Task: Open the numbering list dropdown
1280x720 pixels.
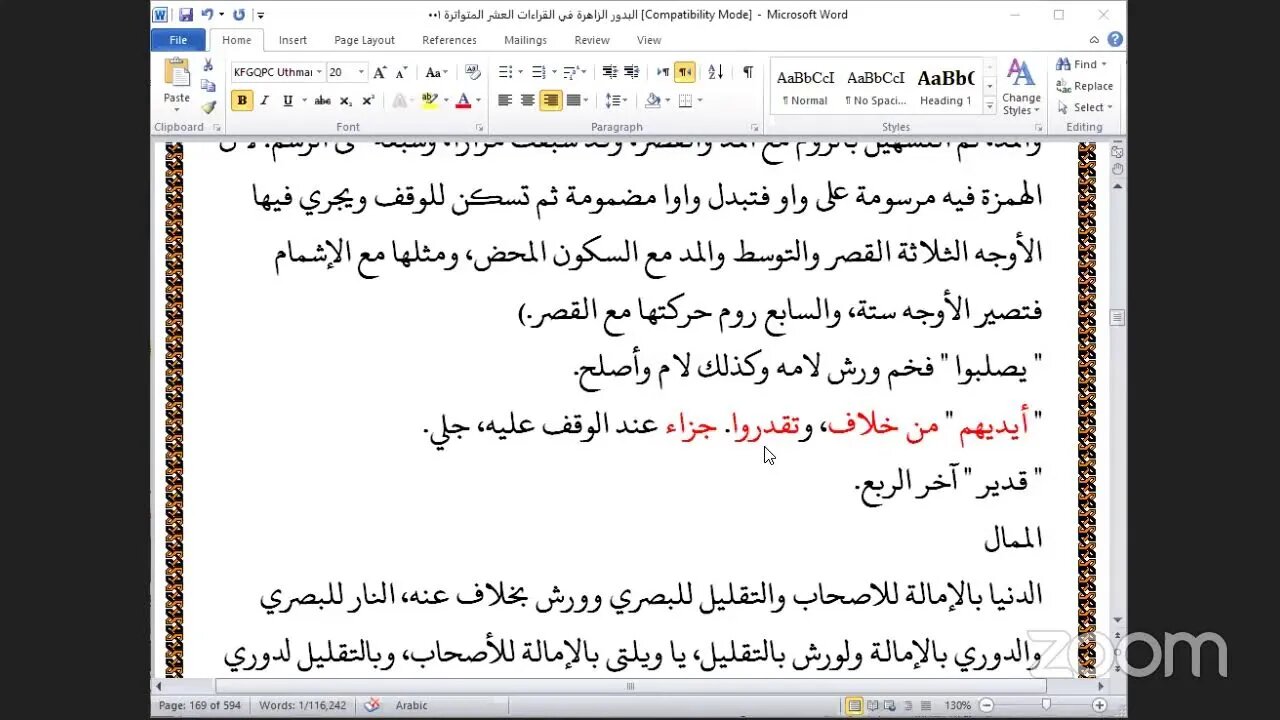Action: [x=553, y=72]
